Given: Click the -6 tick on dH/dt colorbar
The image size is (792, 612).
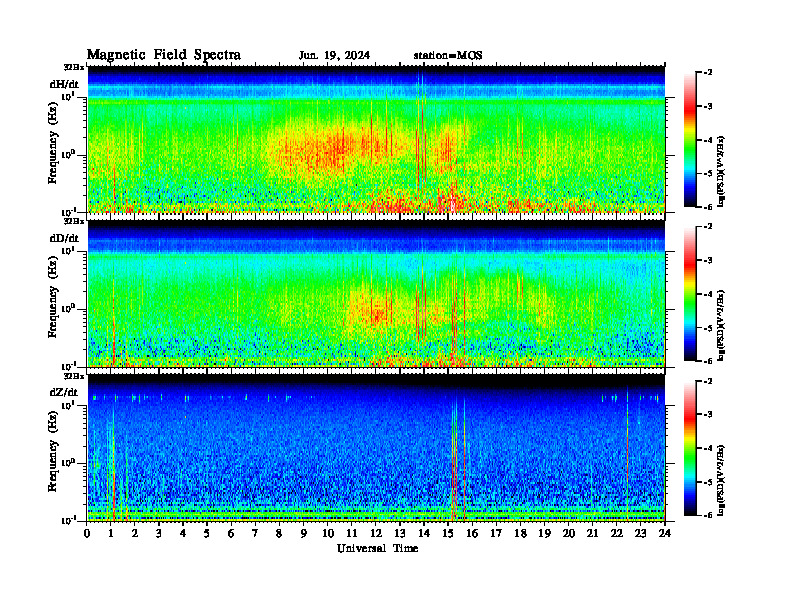Looking at the screenshot, I should point(708,207).
